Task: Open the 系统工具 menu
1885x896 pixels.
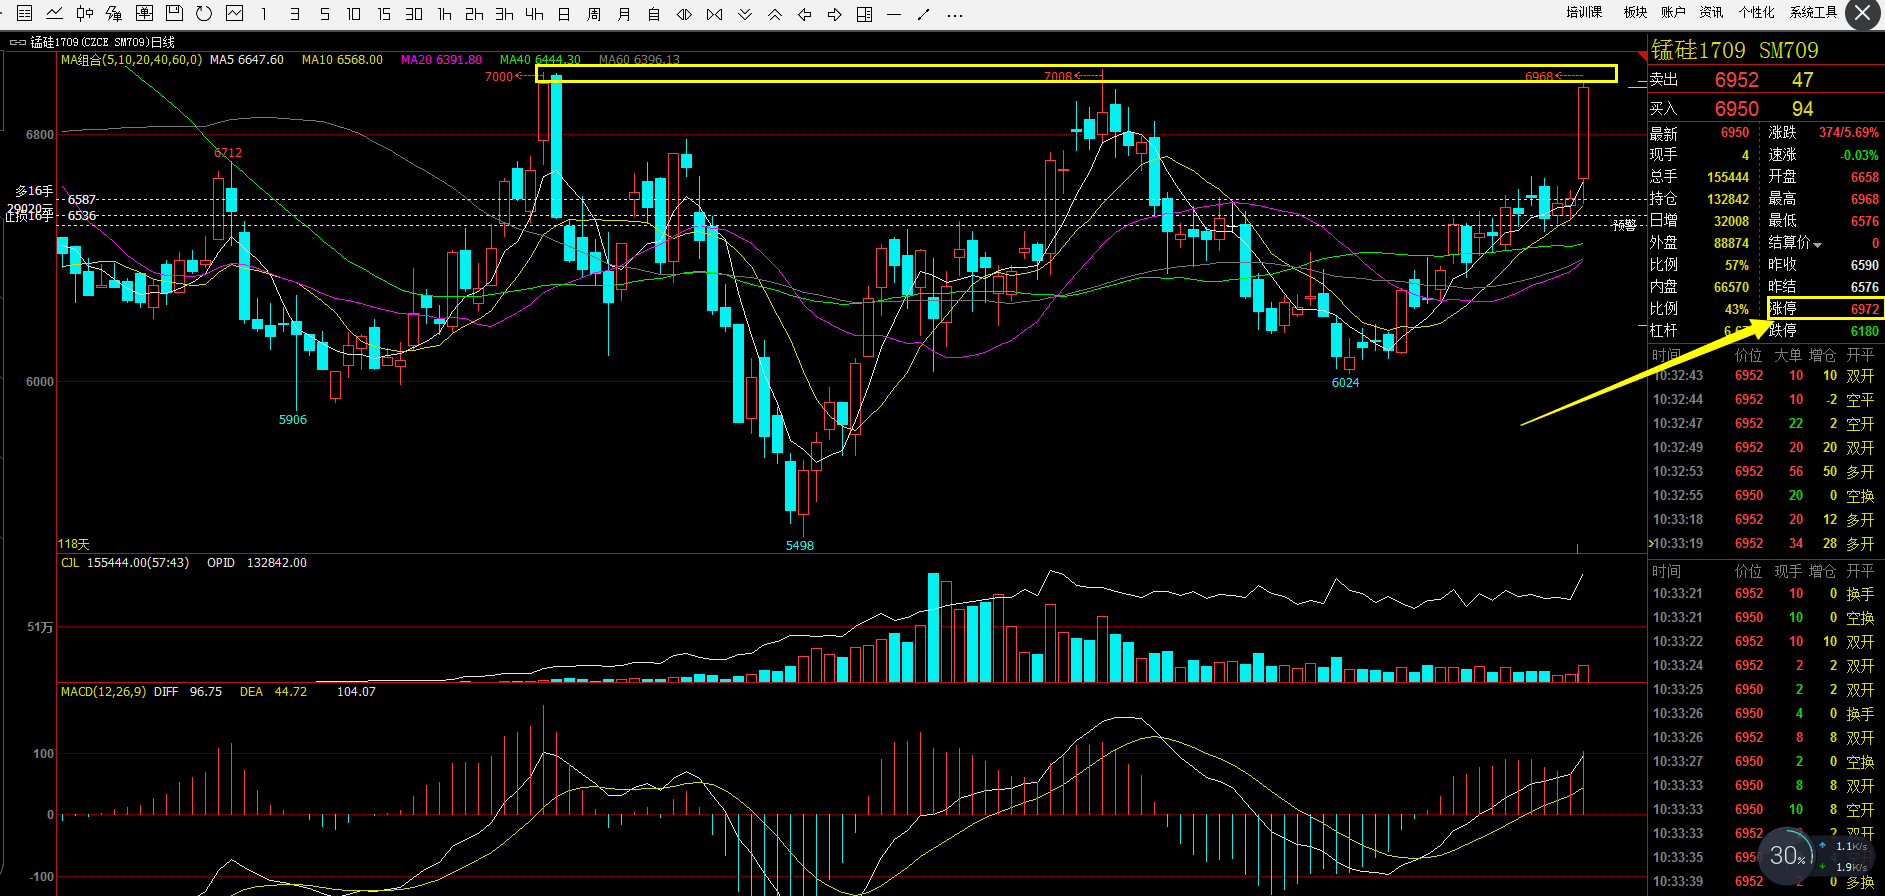Action: point(1813,12)
